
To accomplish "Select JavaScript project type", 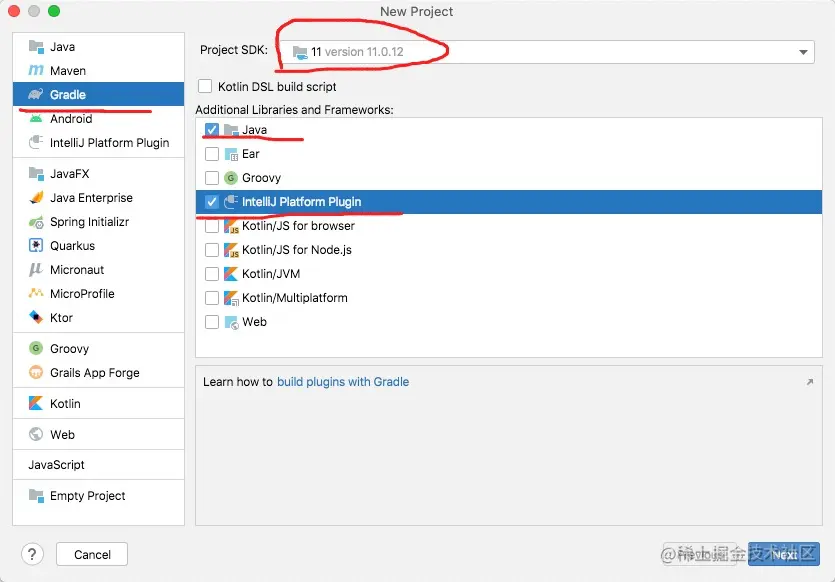I will pos(99,465).
